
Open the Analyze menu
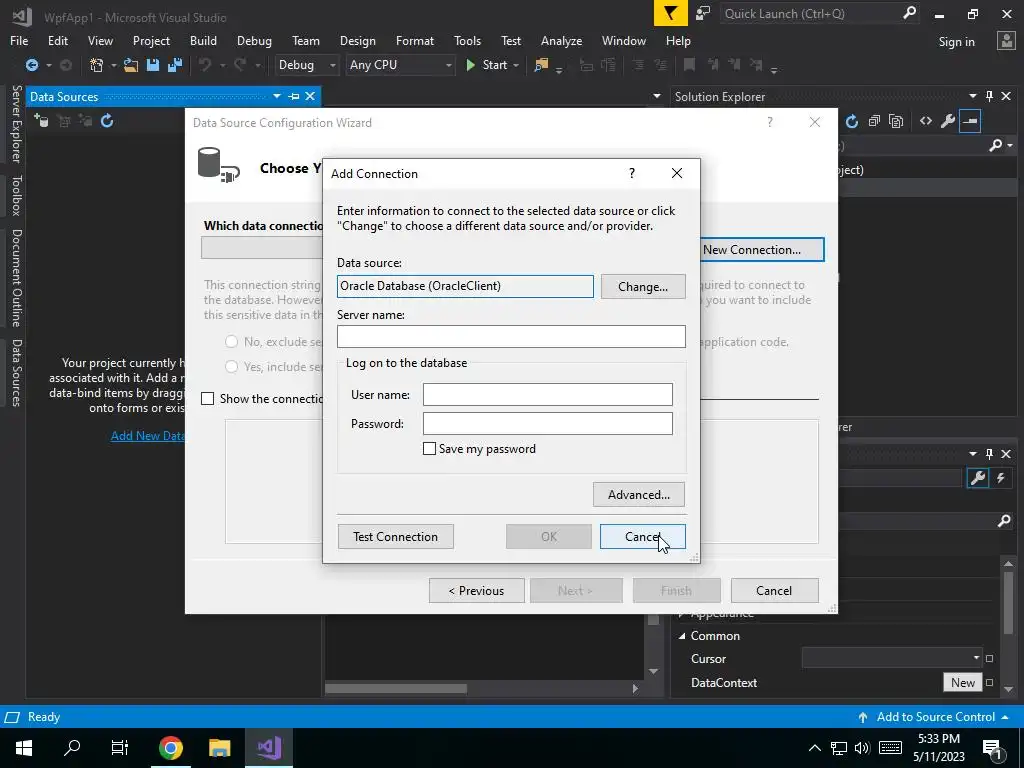pos(561,40)
